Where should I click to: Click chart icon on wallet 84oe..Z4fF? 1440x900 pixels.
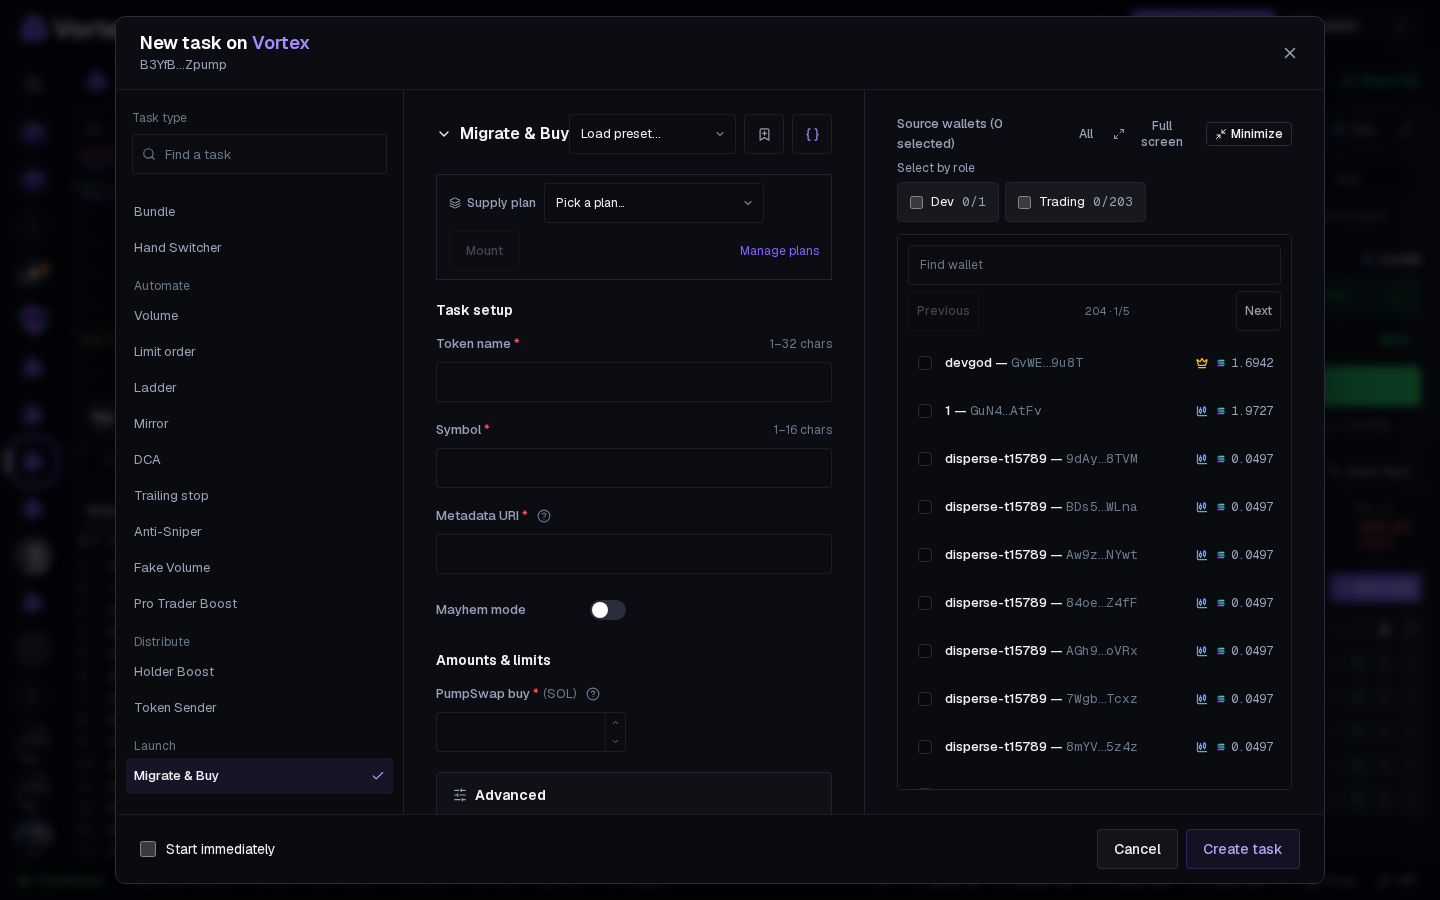click(1202, 603)
